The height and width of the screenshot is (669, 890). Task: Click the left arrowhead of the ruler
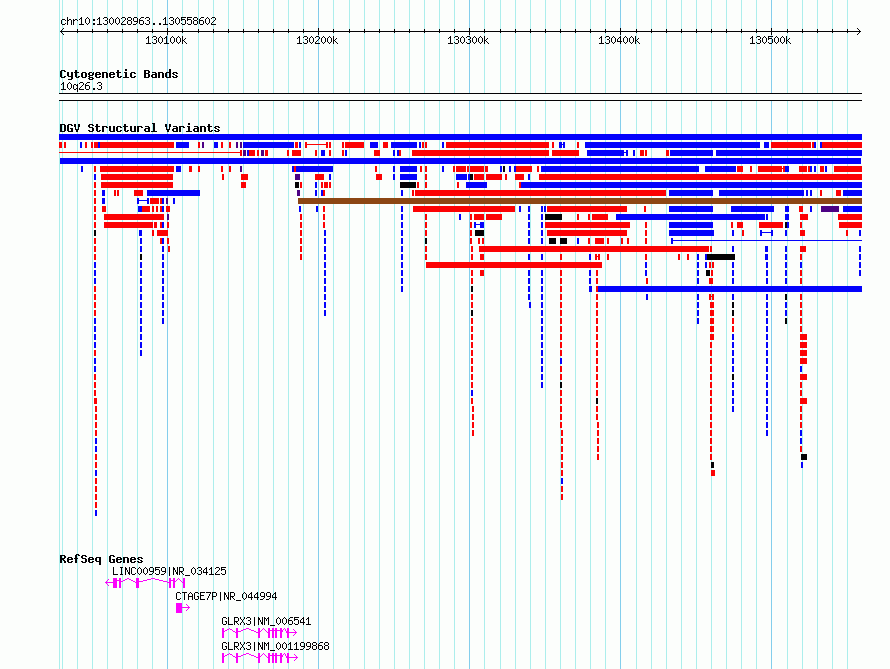tap(62, 31)
